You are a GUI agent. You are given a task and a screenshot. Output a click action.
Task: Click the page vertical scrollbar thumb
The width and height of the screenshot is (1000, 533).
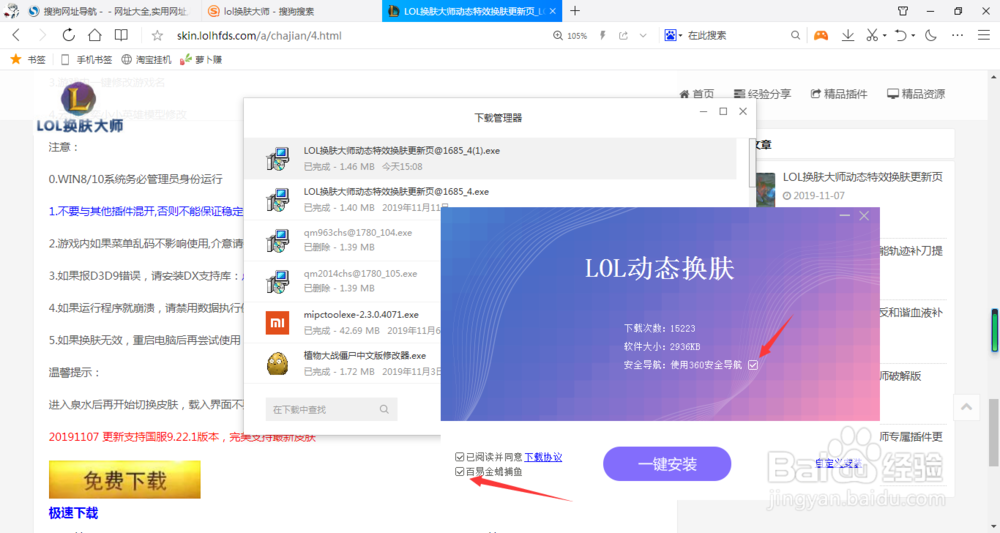(x=994, y=433)
